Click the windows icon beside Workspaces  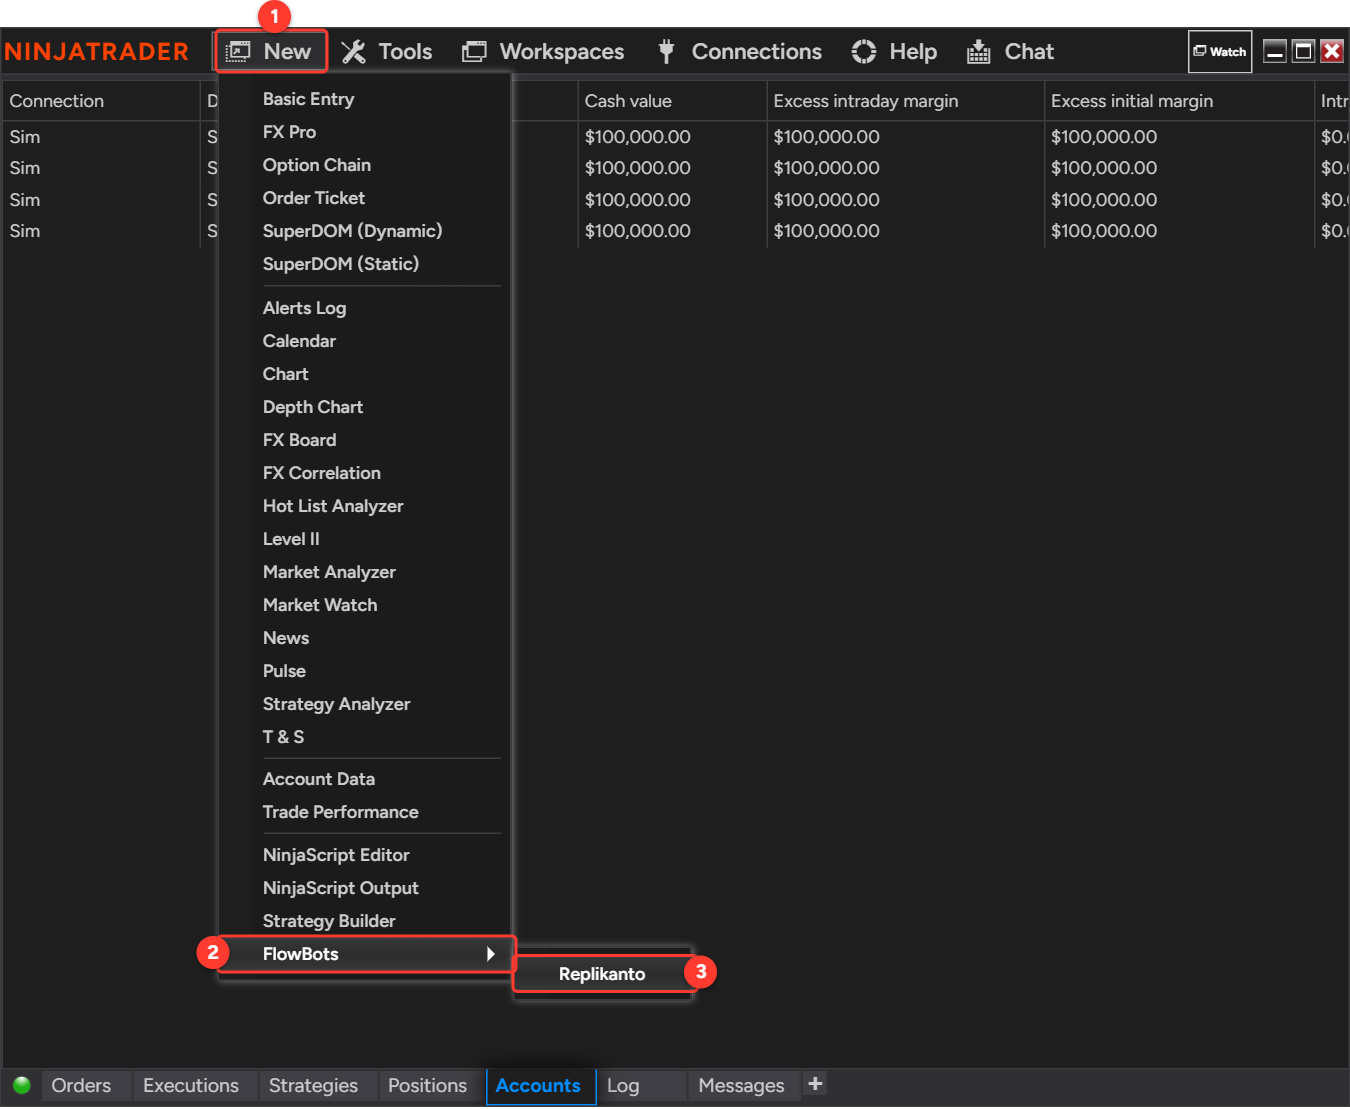point(474,52)
